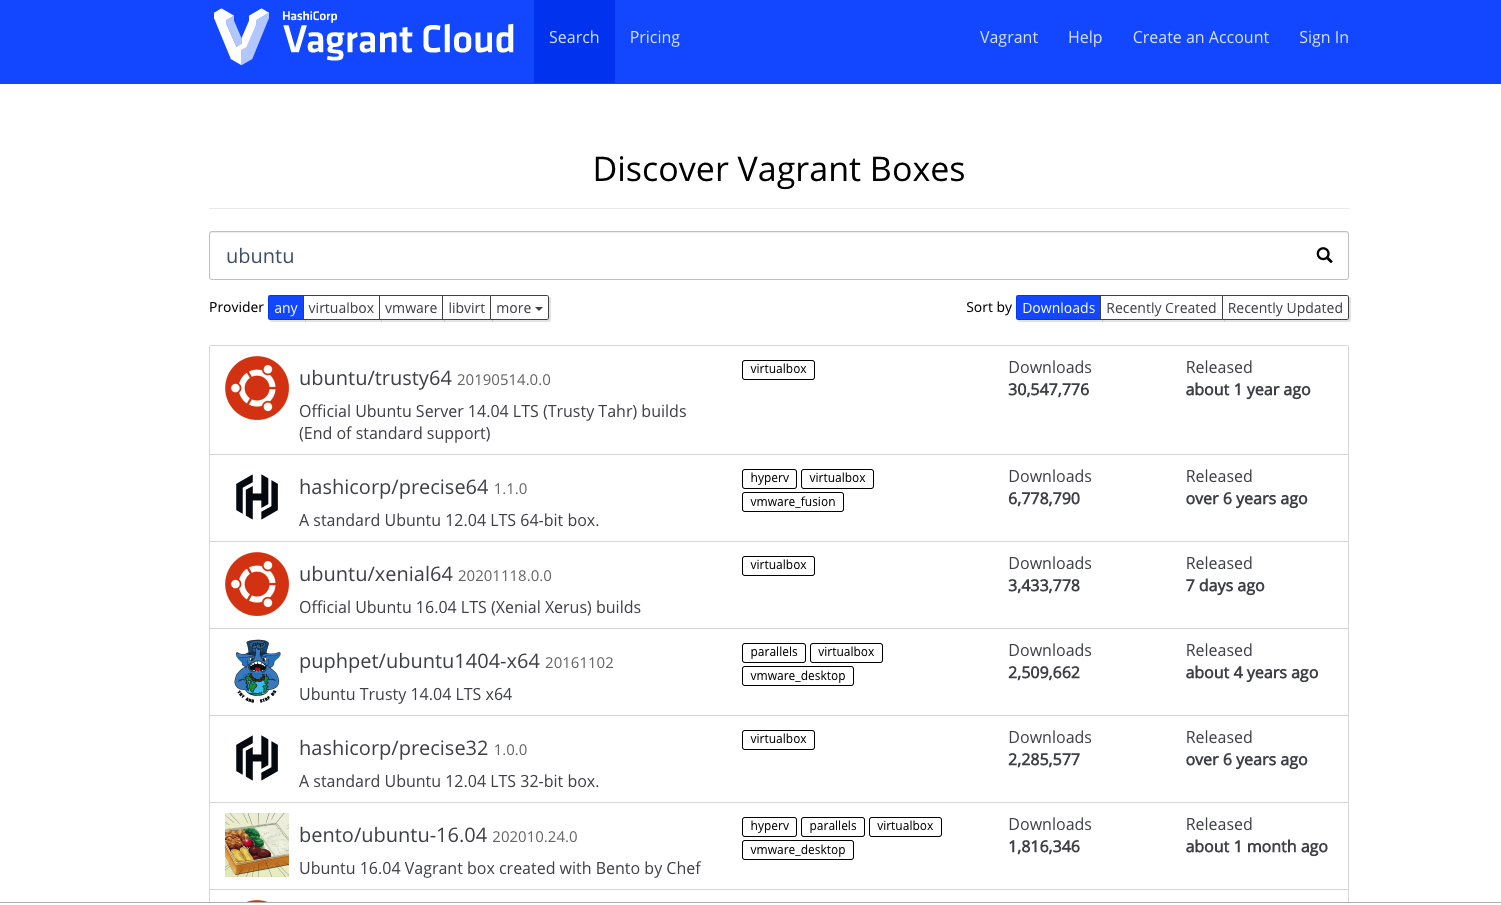Click hyperv tag on bento/ubuntu-16.04 row
Image resolution: width=1501 pixels, height=905 pixels.
click(x=769, y=827)
